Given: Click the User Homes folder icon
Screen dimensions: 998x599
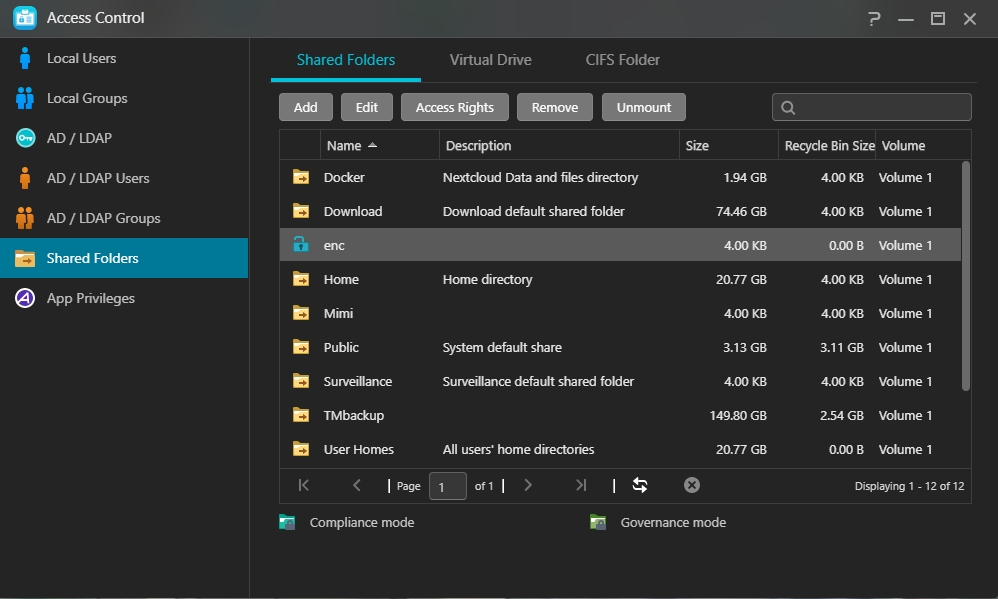Looking at the screenshot, I should (x=301, y=449).
